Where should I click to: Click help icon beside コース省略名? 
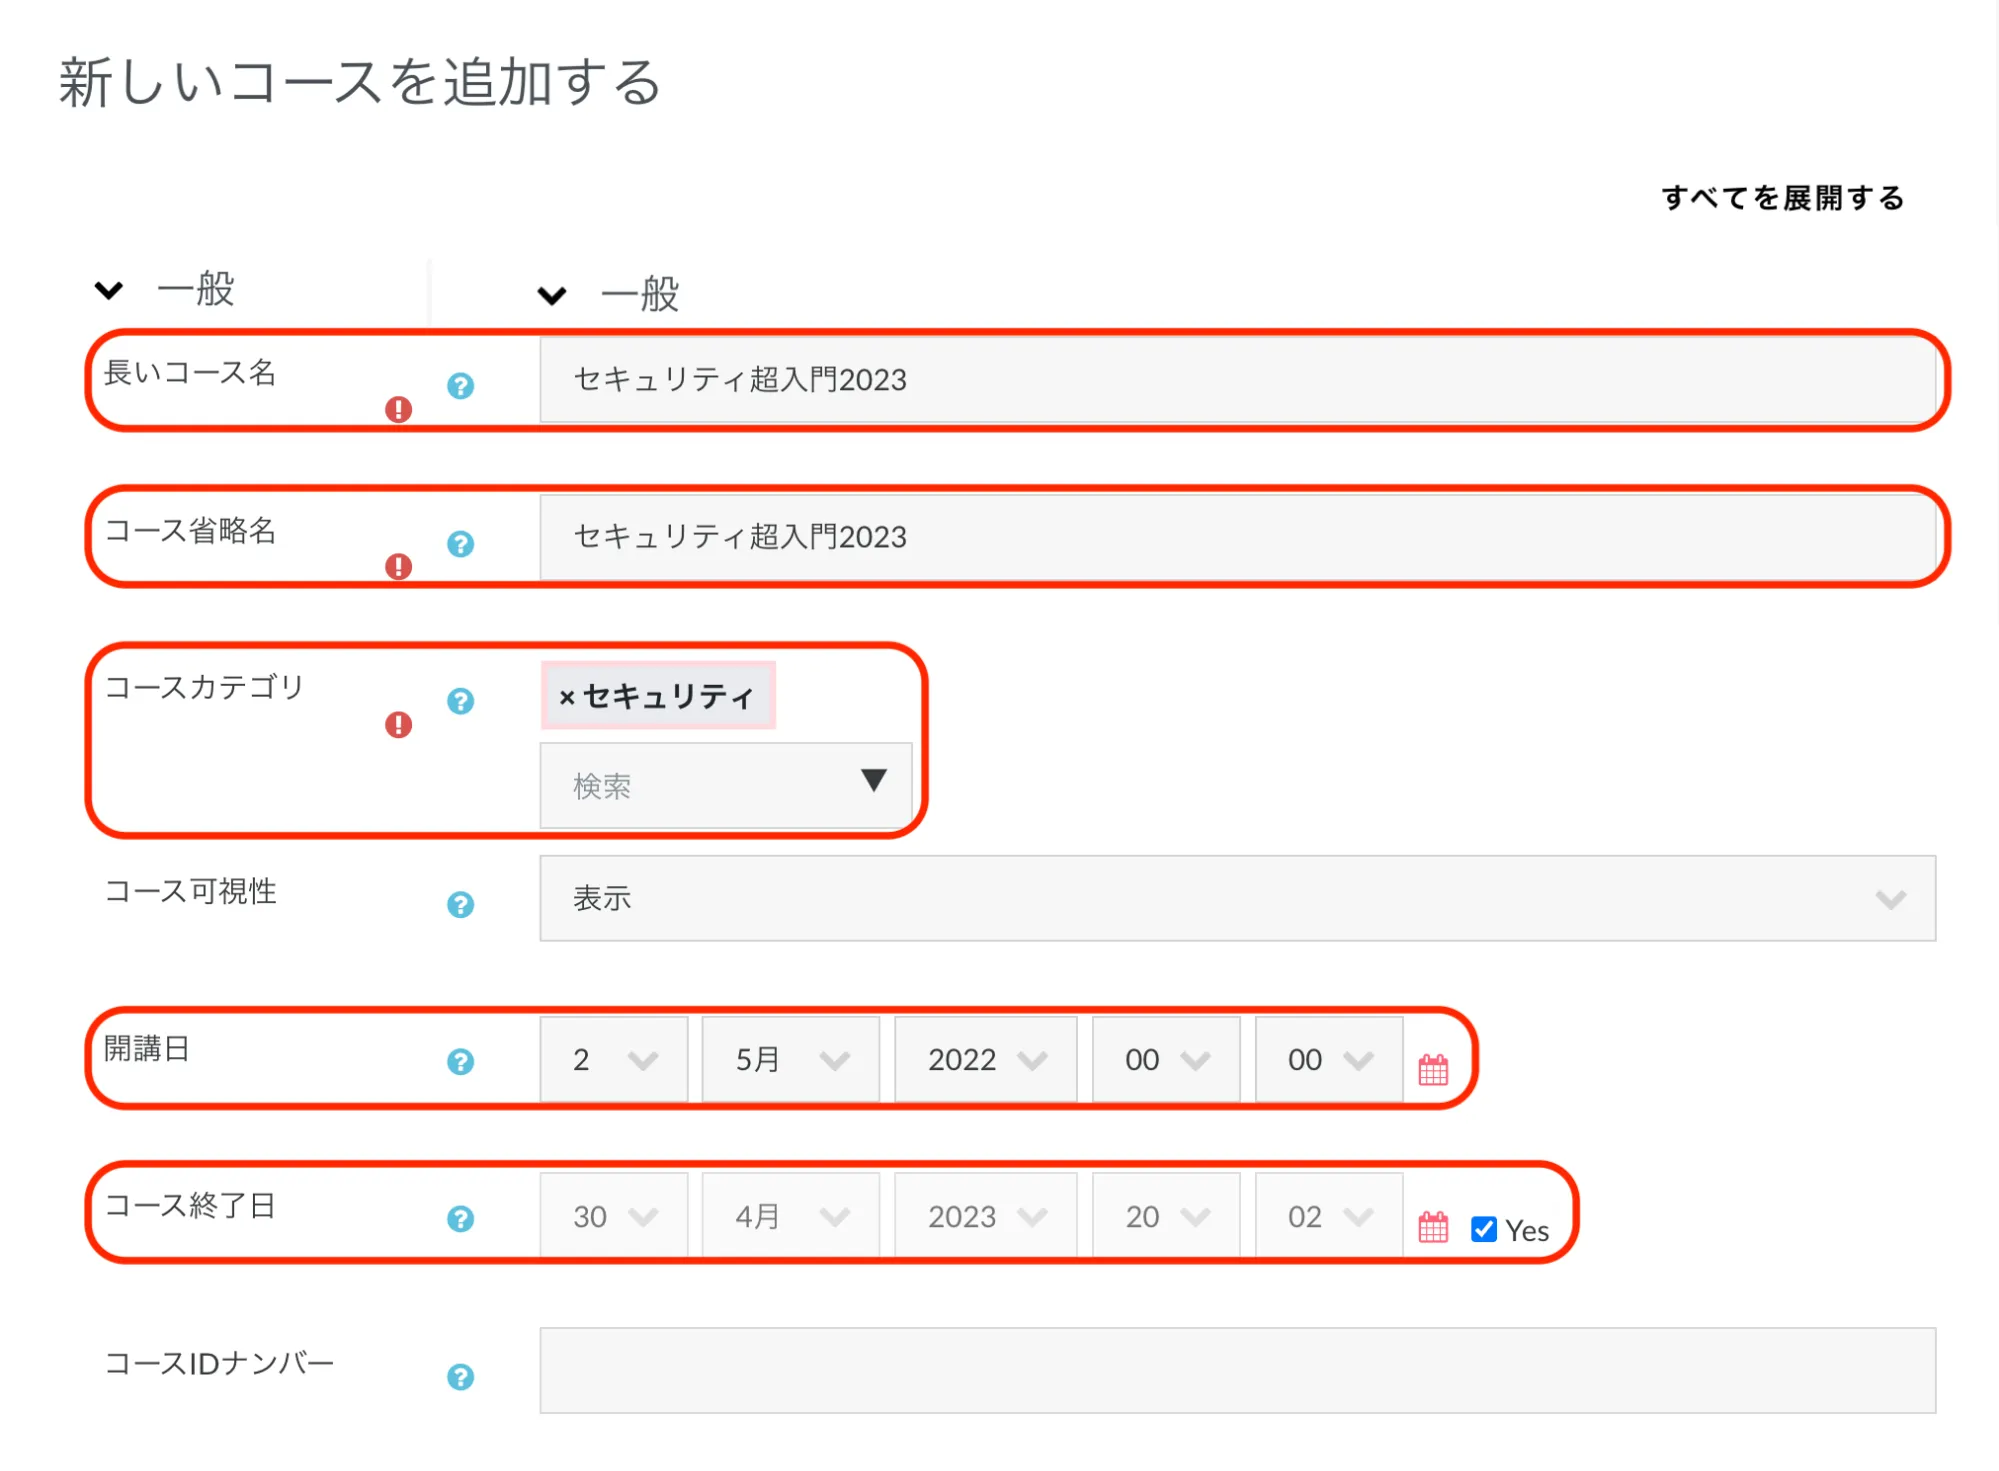click(460, 544)
